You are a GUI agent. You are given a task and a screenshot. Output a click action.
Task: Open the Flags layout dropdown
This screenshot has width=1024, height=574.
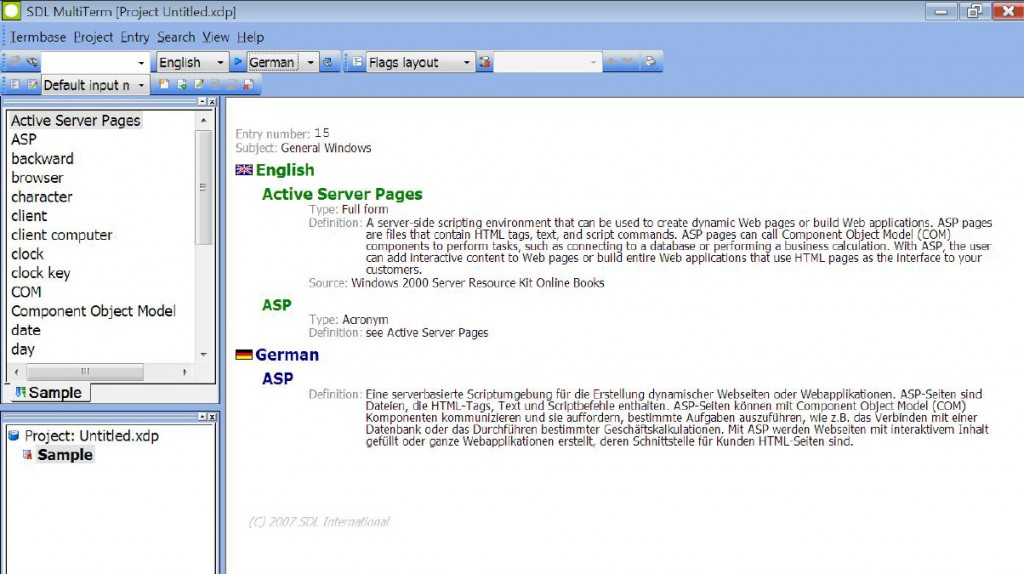466,63
